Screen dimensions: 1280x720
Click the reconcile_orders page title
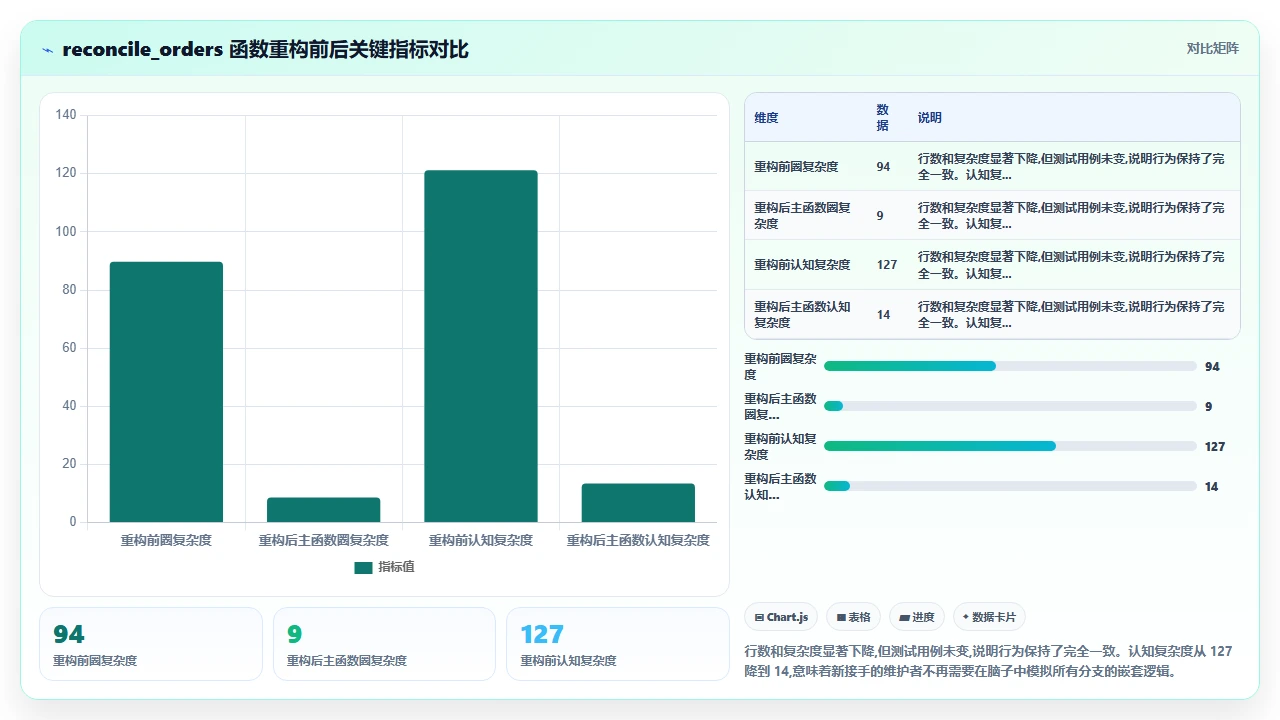[x=265, y=50]
